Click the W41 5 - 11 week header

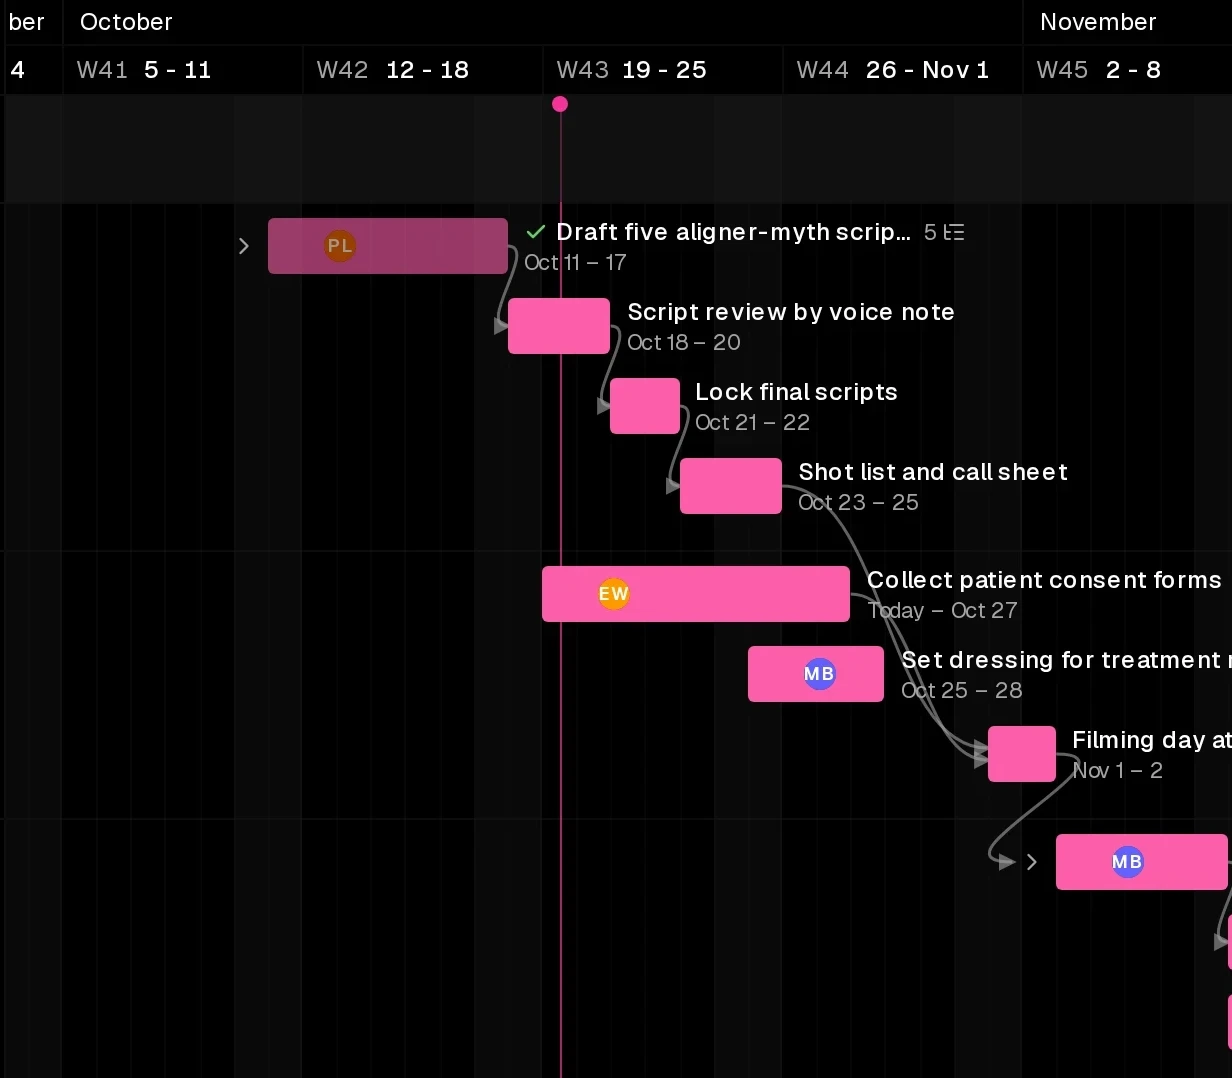pos(144,70)
